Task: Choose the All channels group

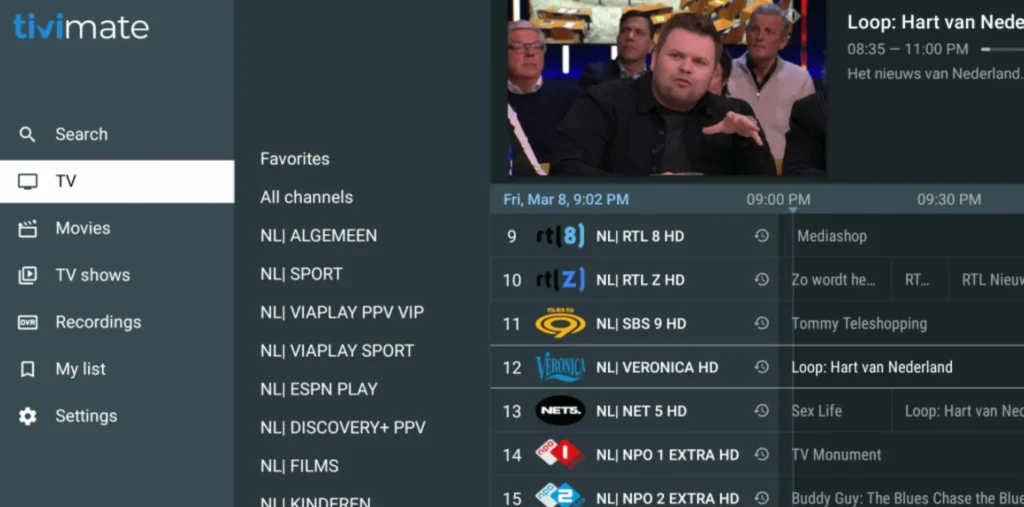Action: (x=306, y=197)
